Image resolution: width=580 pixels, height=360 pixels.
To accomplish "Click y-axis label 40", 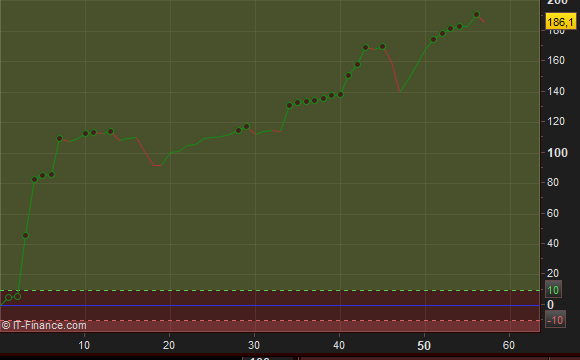I will [553, 243].
